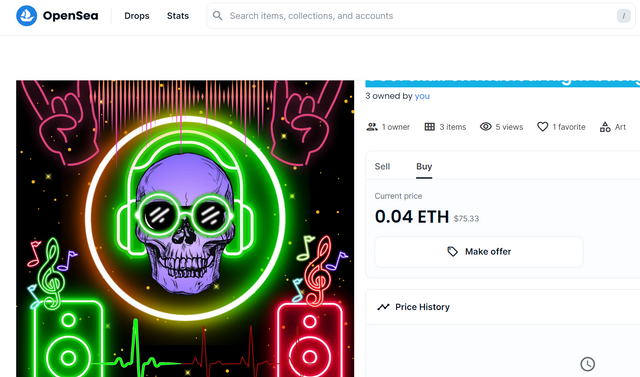Click the people icon beside 1 owner
640x377 pixels.
pos(372,127)
